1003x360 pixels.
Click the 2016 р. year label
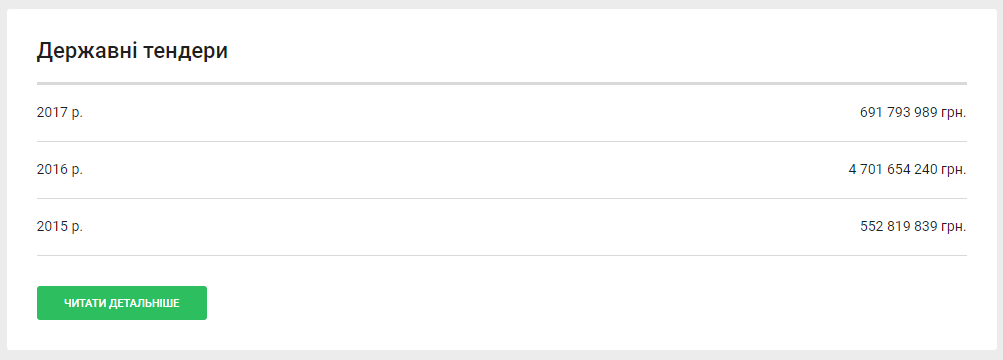pyautogui.click(x=60, y=170)
